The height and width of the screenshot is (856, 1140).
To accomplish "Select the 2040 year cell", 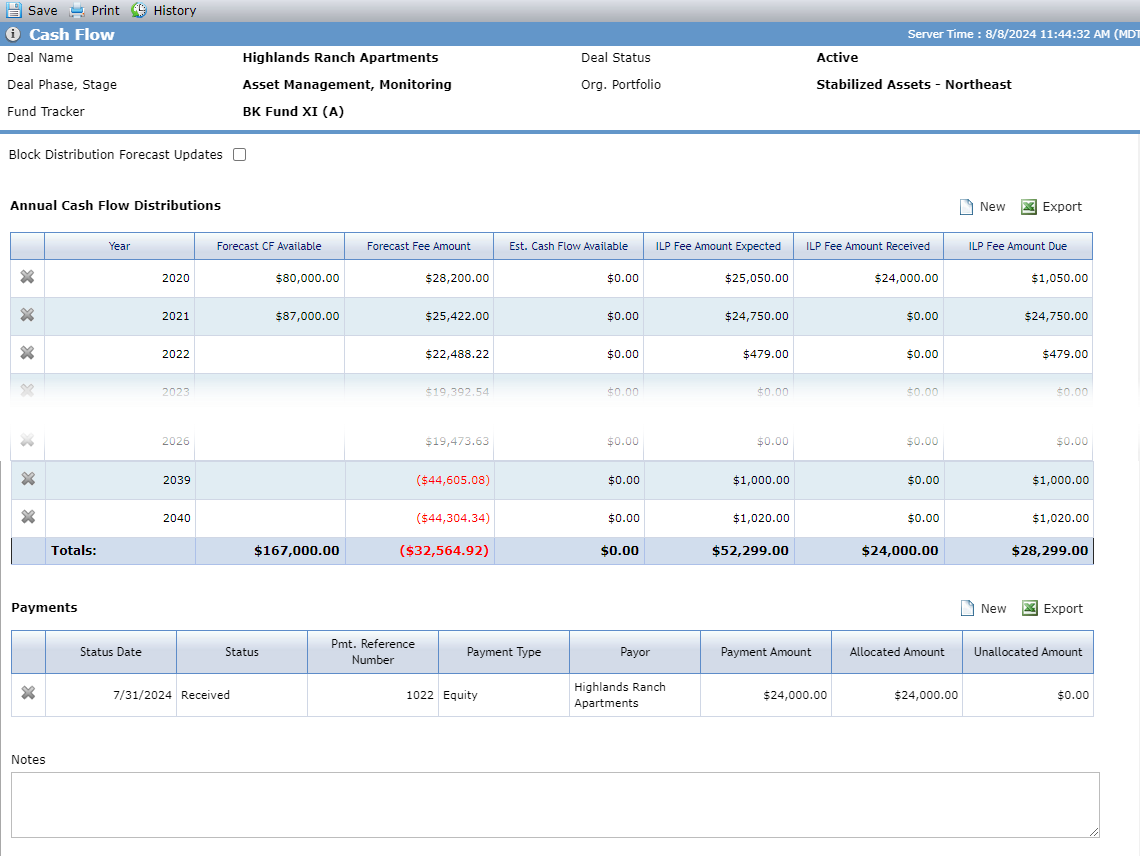I will (120, 518).
